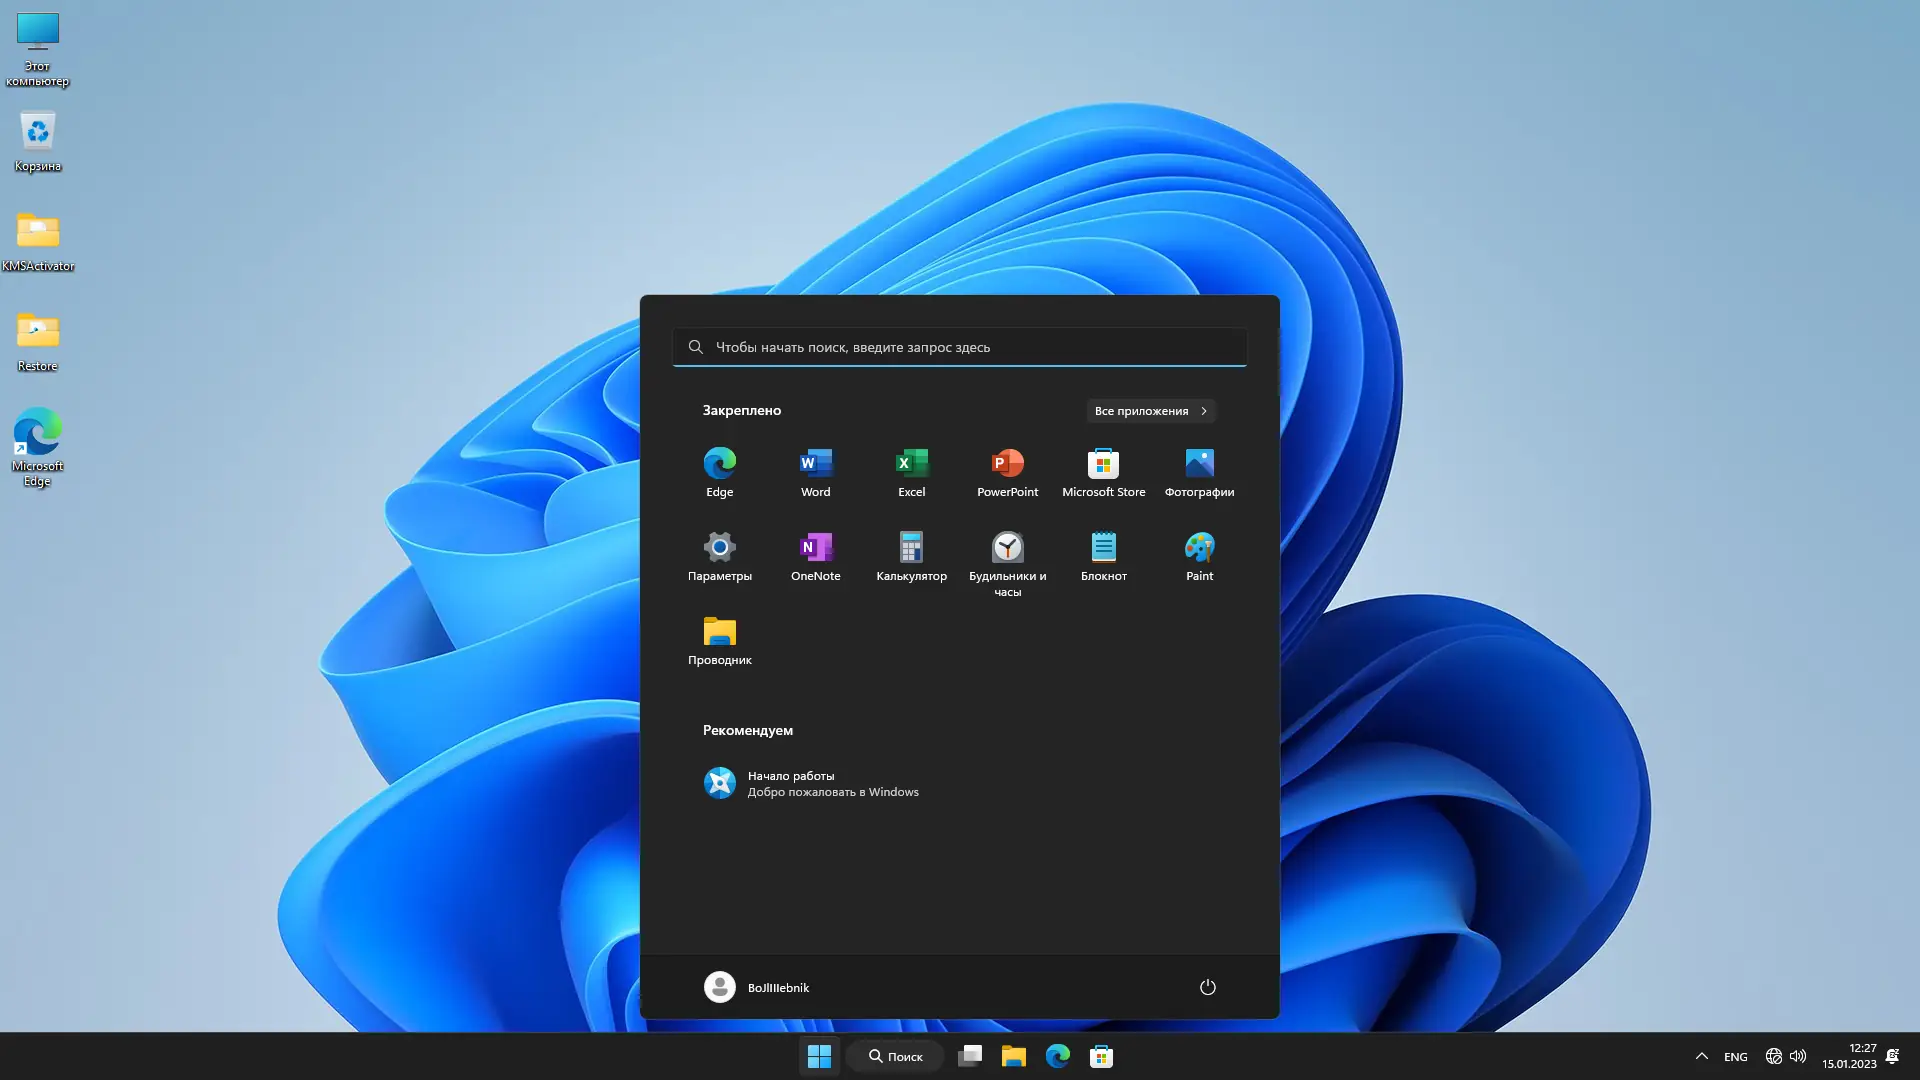
Task: Open PowerPoint pinned app
Action: tap(1007, 472)
